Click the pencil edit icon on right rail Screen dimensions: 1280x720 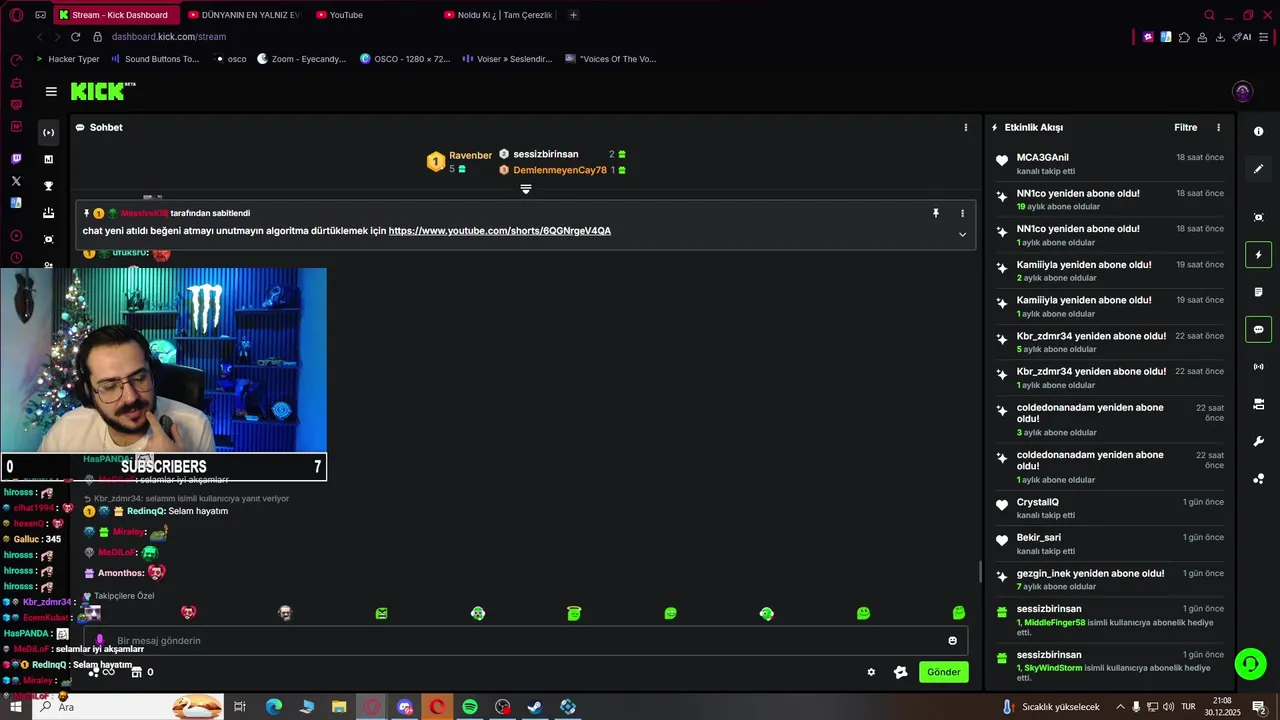click(1258, 169)
